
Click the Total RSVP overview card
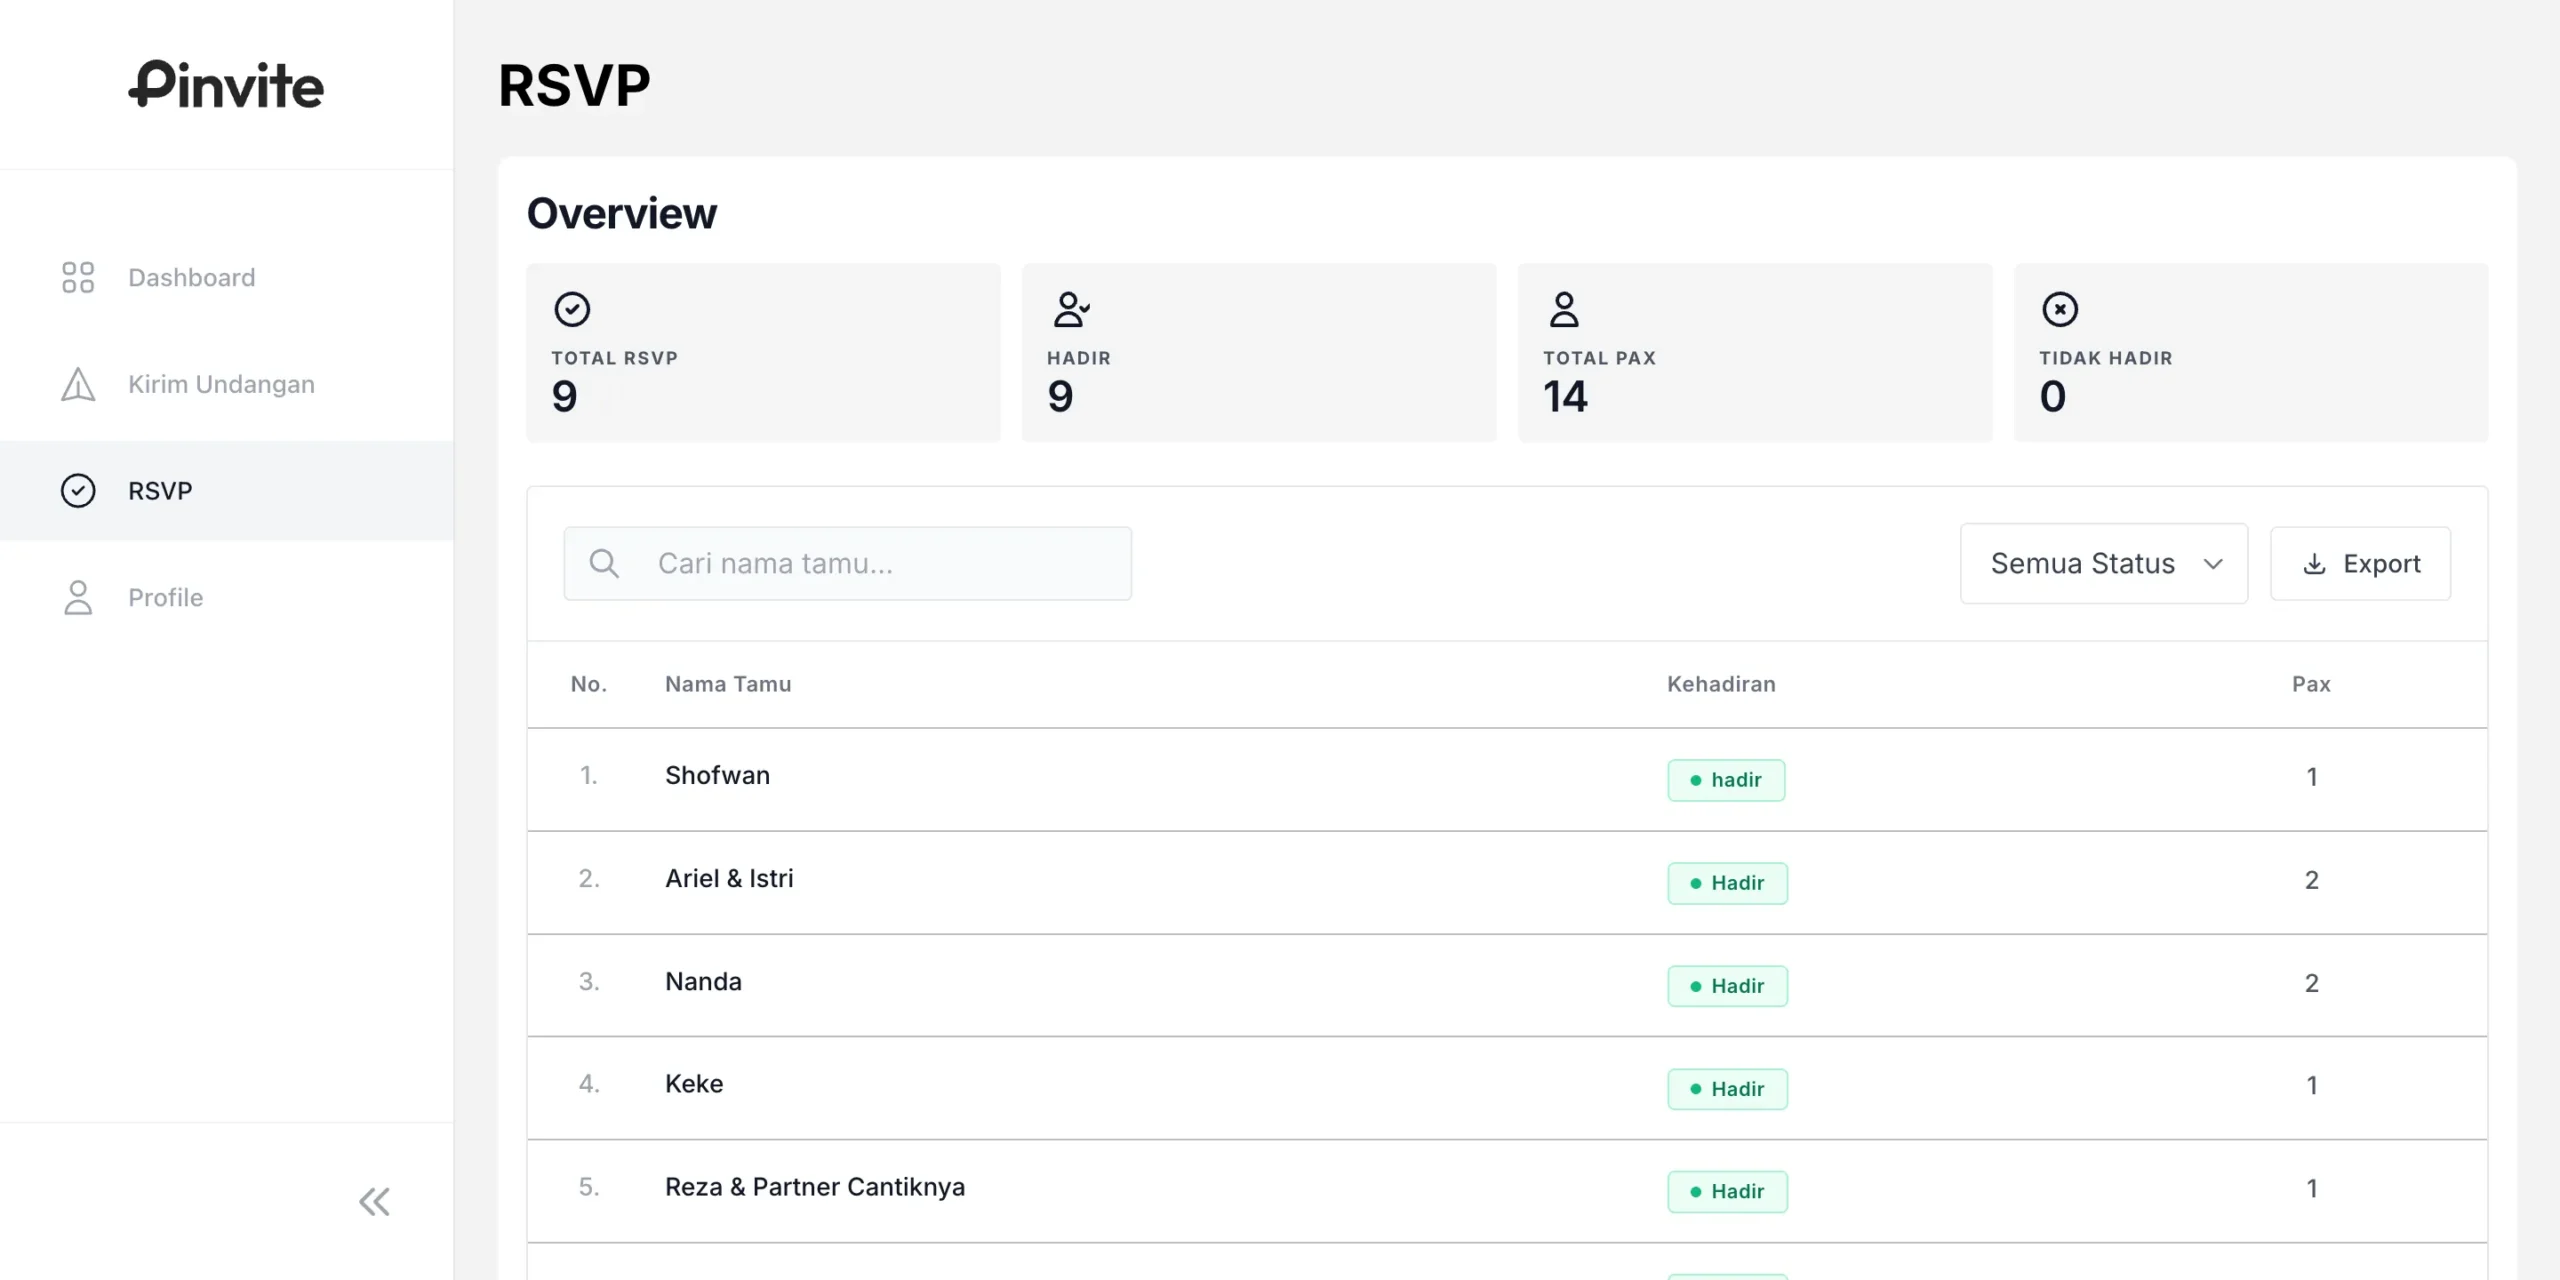pos(763,353)
